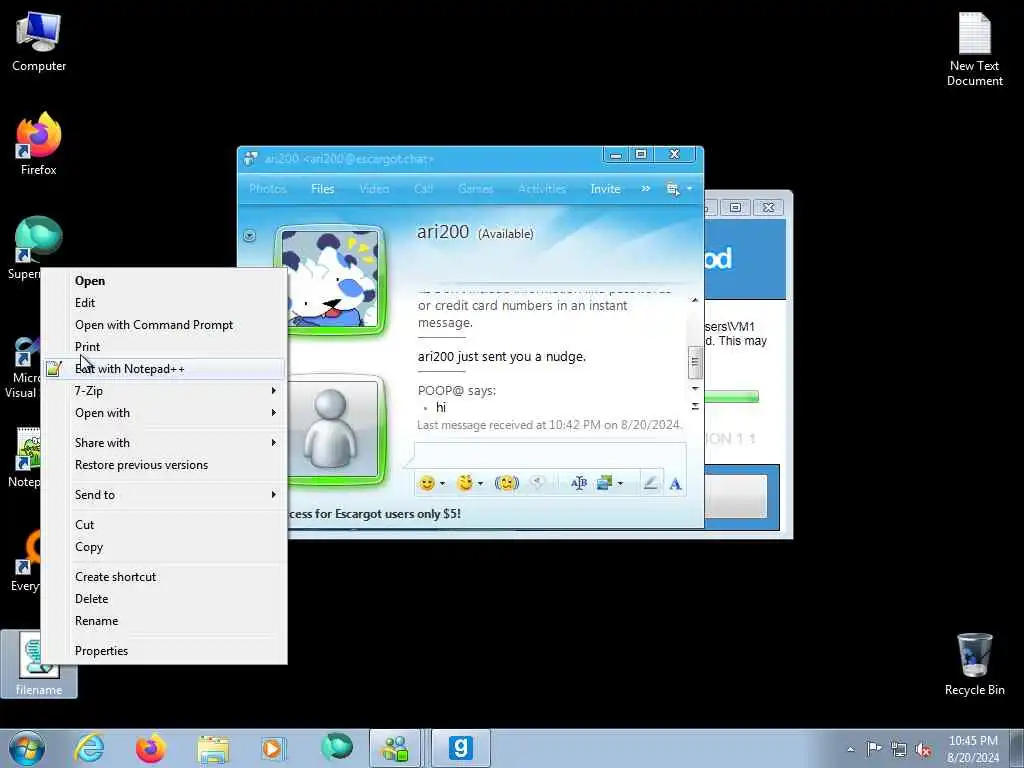Expand the Share with submenu
Screen dimensions: 1024x768
click(x=163, y=443)
